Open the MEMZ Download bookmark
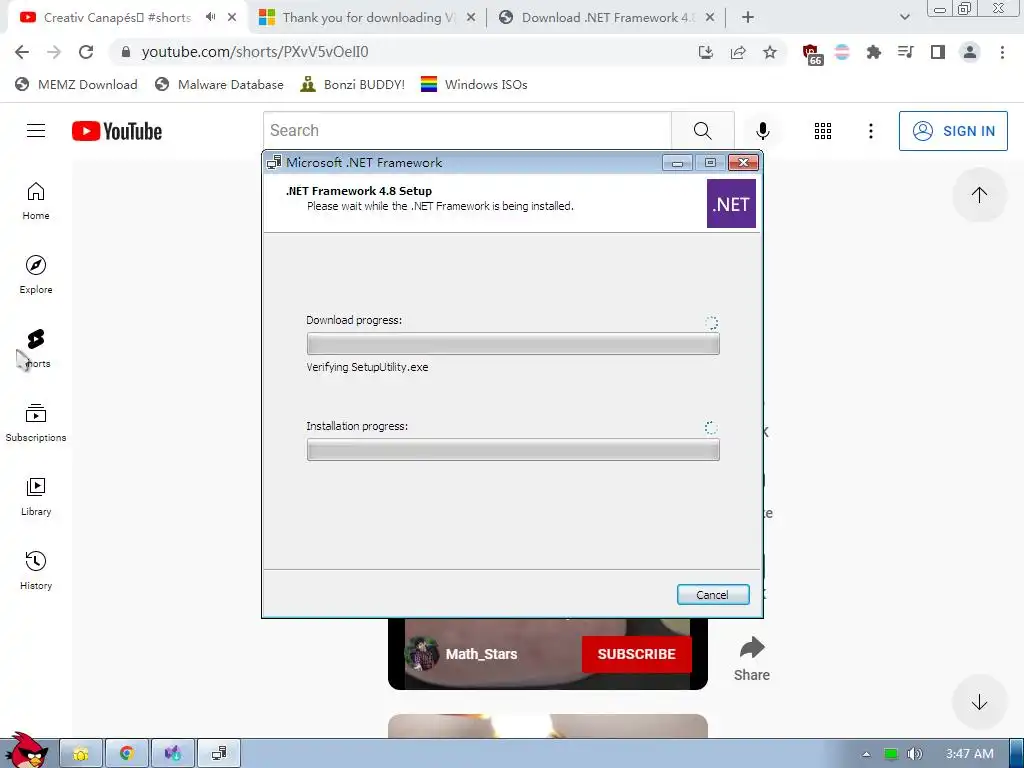The height and width of the screenshot is (768, 1024). tap(76, 85)
